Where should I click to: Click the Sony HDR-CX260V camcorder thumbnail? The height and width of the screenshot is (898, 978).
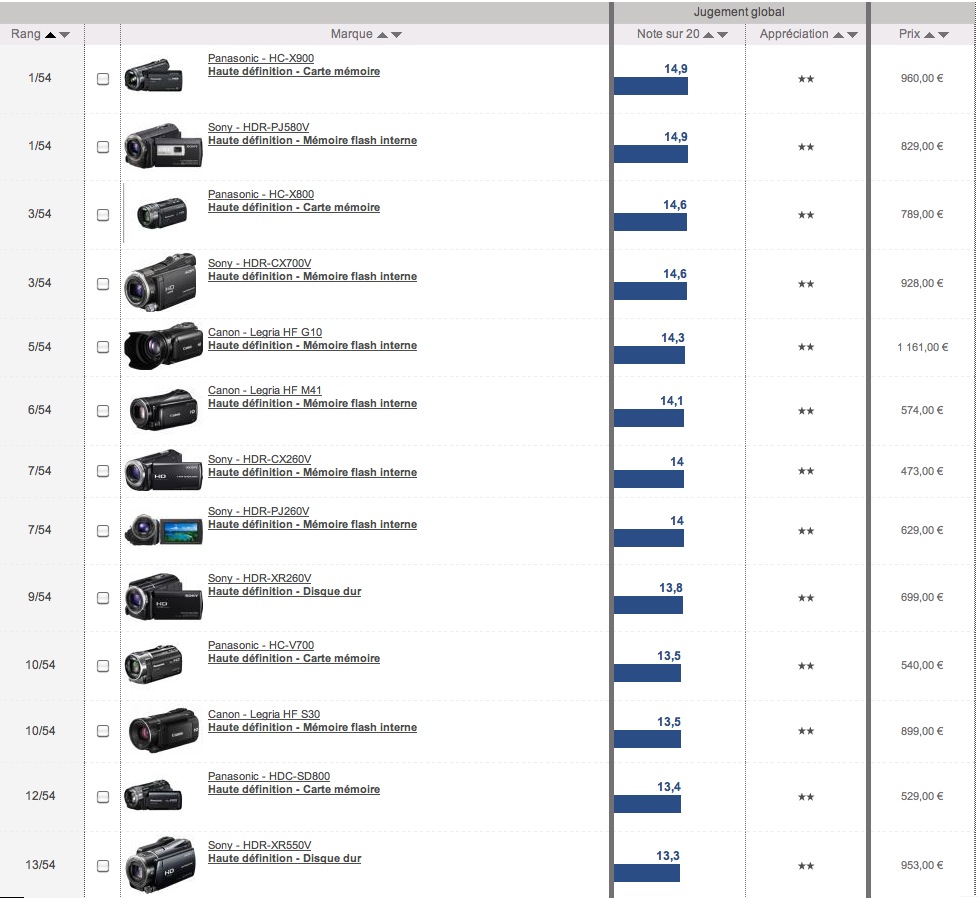[x=163, y=470]
